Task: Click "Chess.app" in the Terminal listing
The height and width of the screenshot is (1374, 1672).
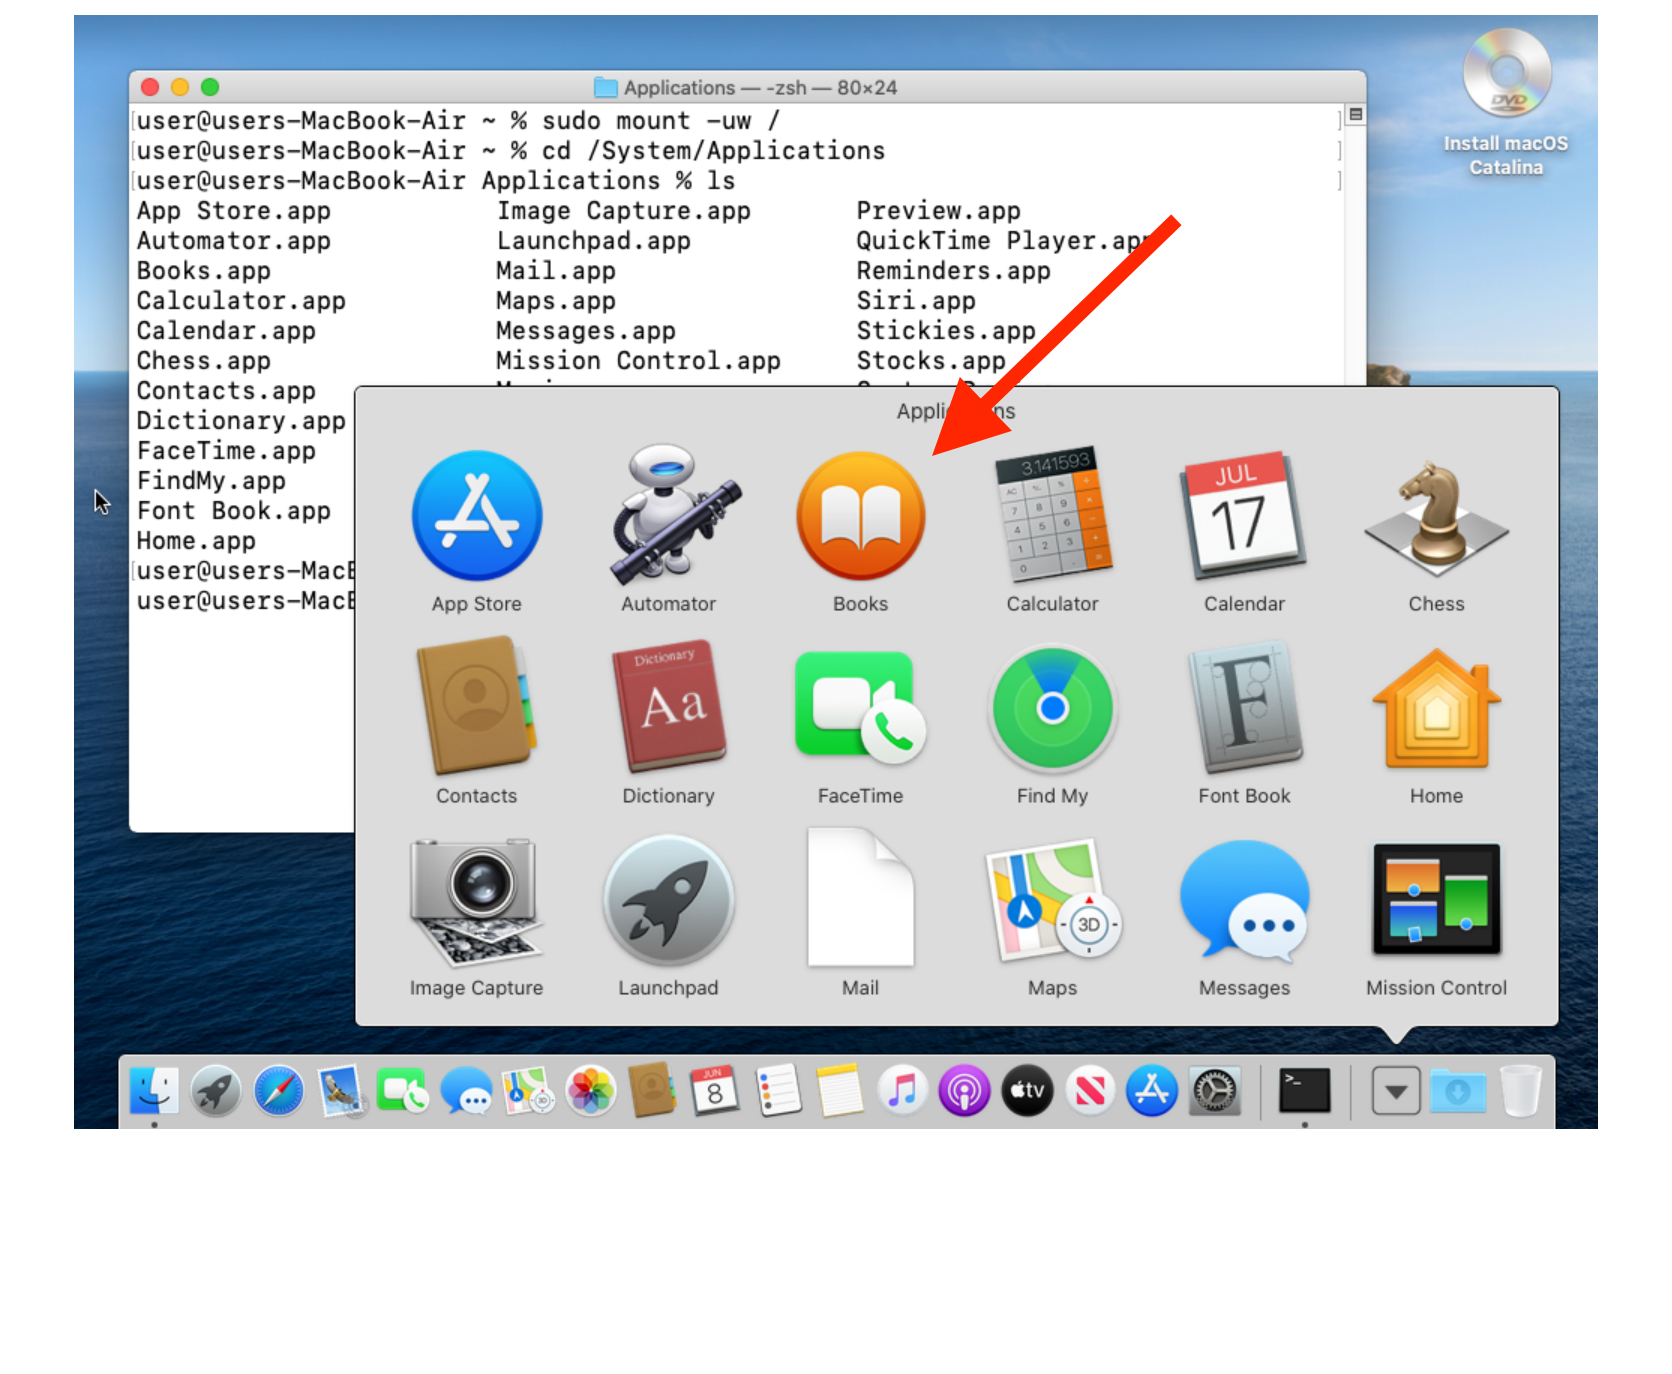Action: [203, 361]
